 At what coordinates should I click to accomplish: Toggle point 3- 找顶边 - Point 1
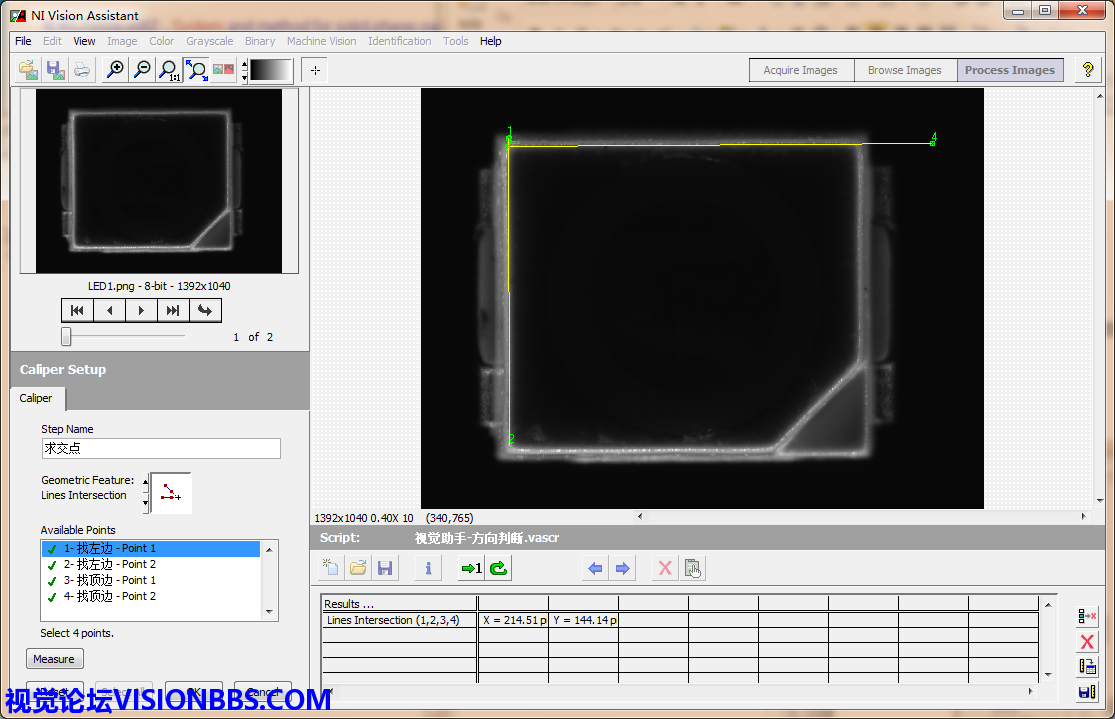pyautogui.click(x=151, y=580)
